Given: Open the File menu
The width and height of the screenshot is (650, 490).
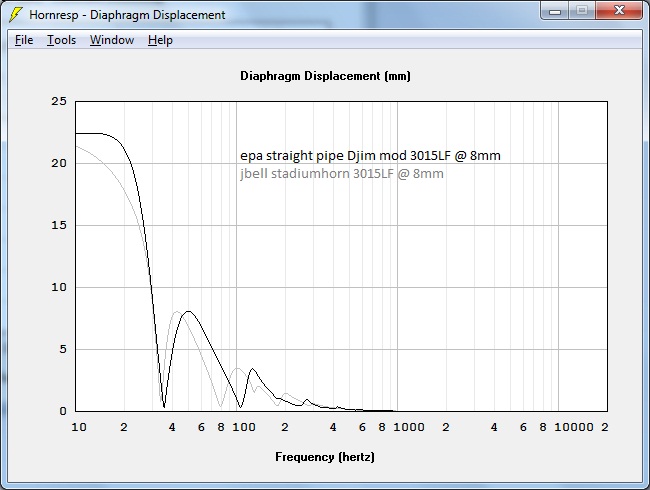Looking at the screenshot, I should 24,40.
